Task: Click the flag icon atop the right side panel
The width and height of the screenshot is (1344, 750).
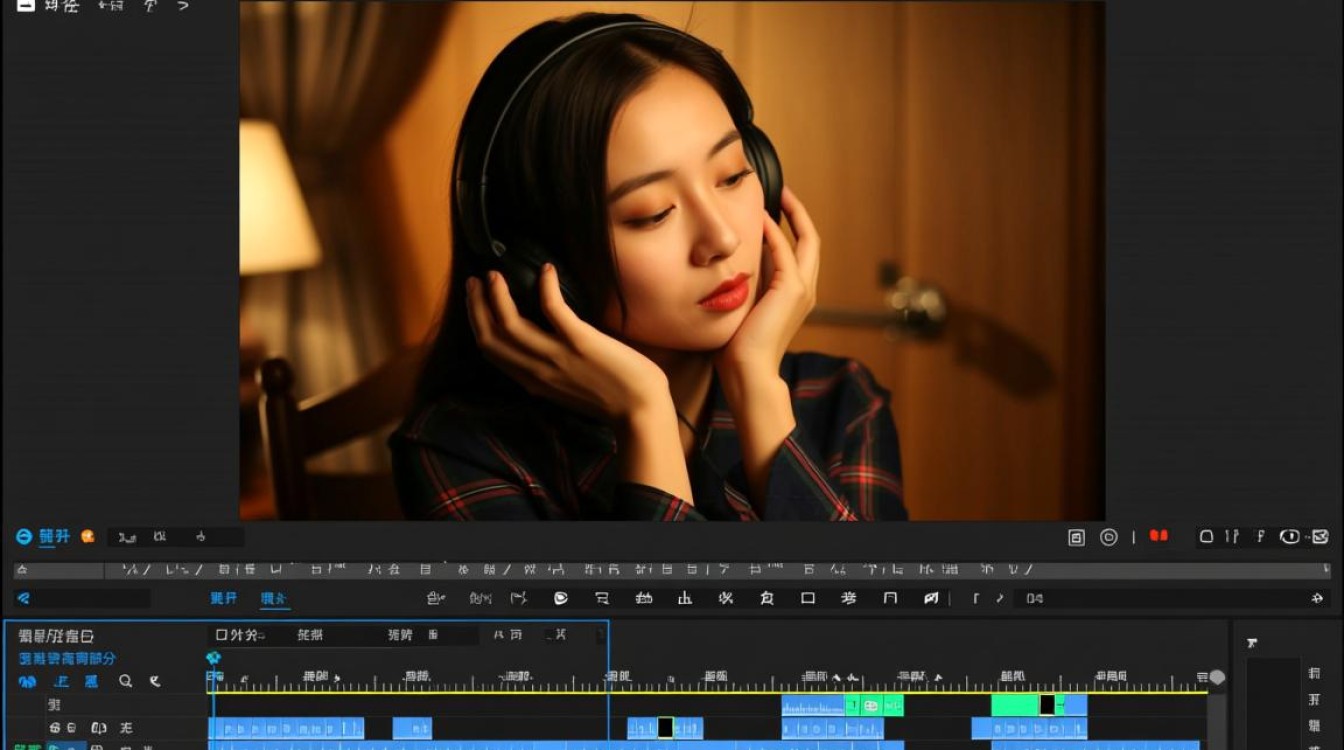Action: coord(1251,643)
